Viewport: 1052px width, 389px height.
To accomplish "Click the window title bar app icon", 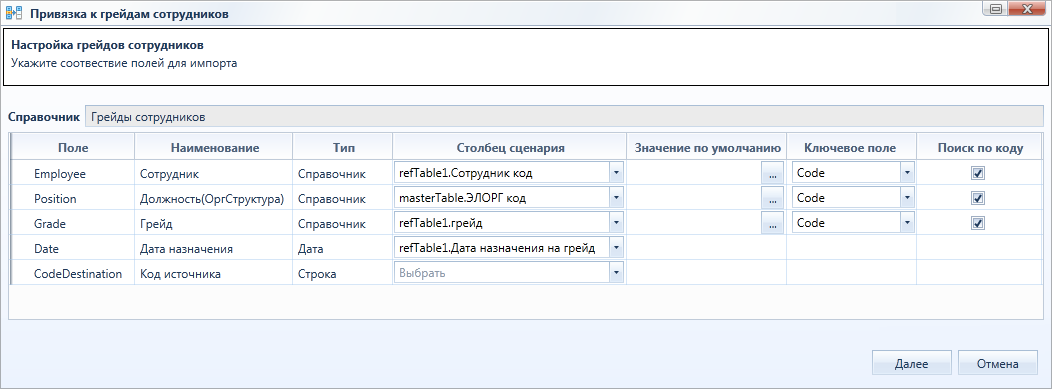I will (13, 13).
